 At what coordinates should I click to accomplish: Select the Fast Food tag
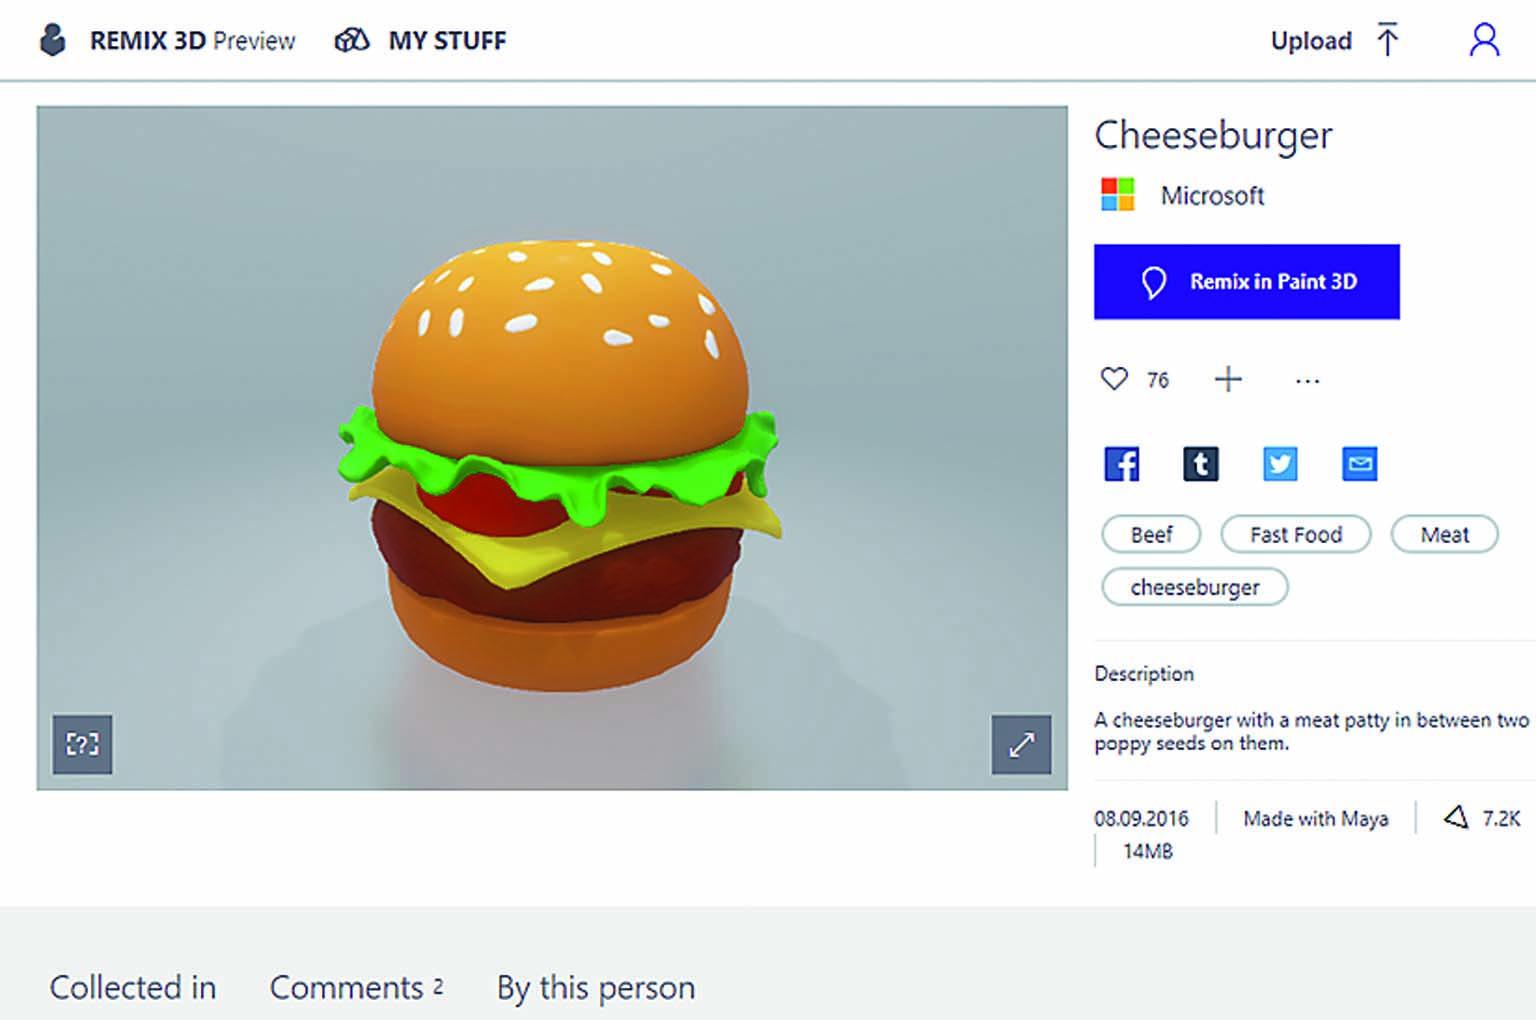(1296, 534)
